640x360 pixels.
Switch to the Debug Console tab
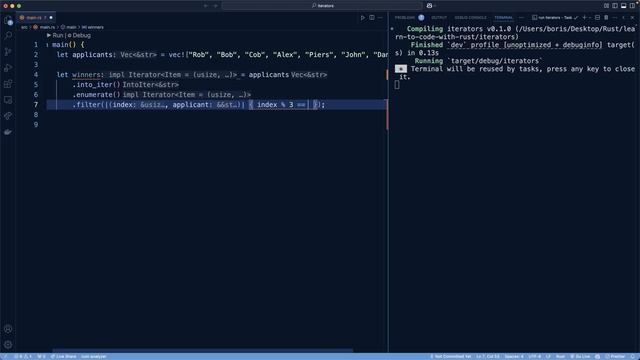coord(470,18)
